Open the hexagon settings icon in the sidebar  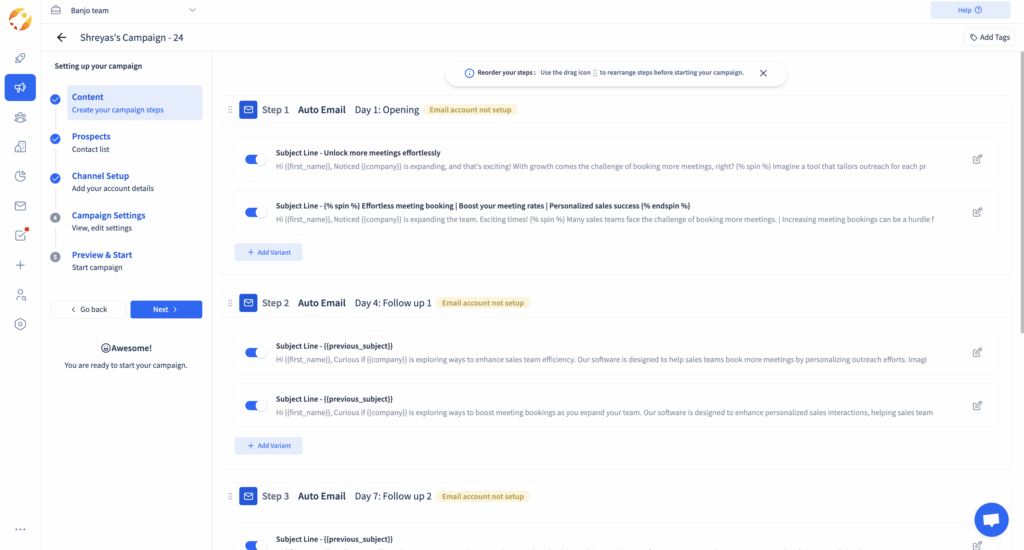[20, 324]
